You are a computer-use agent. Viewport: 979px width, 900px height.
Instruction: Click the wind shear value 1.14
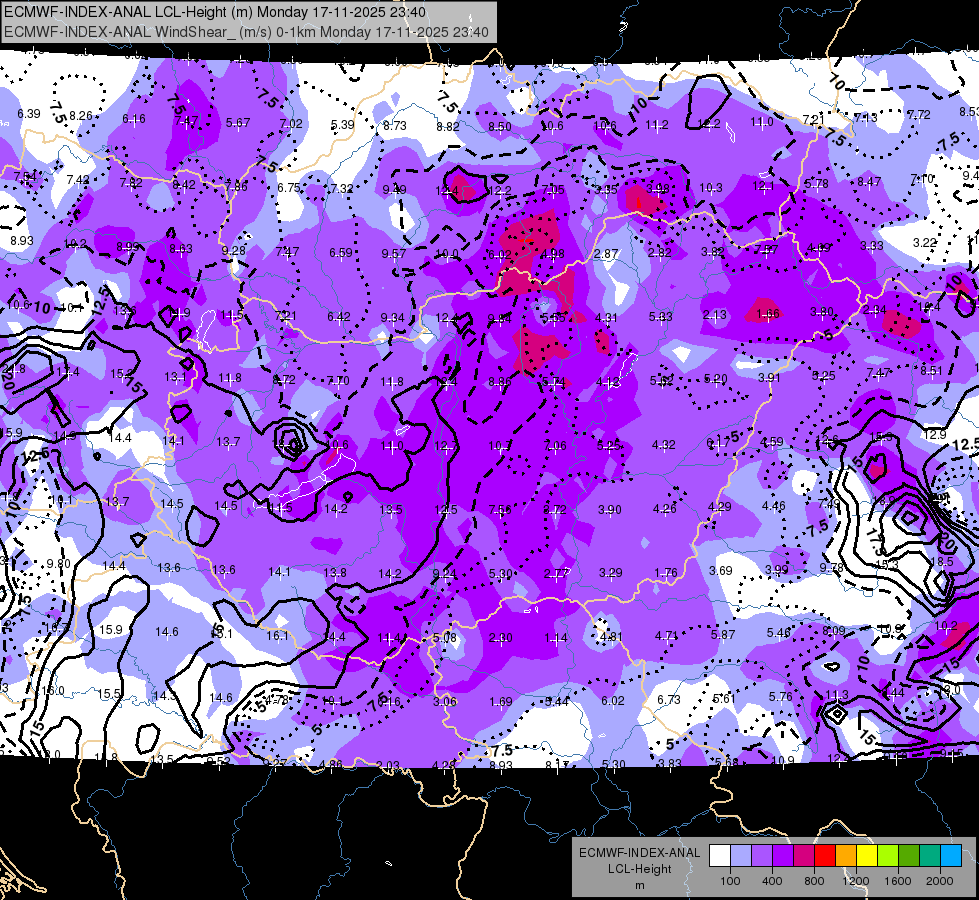(556, 638)
